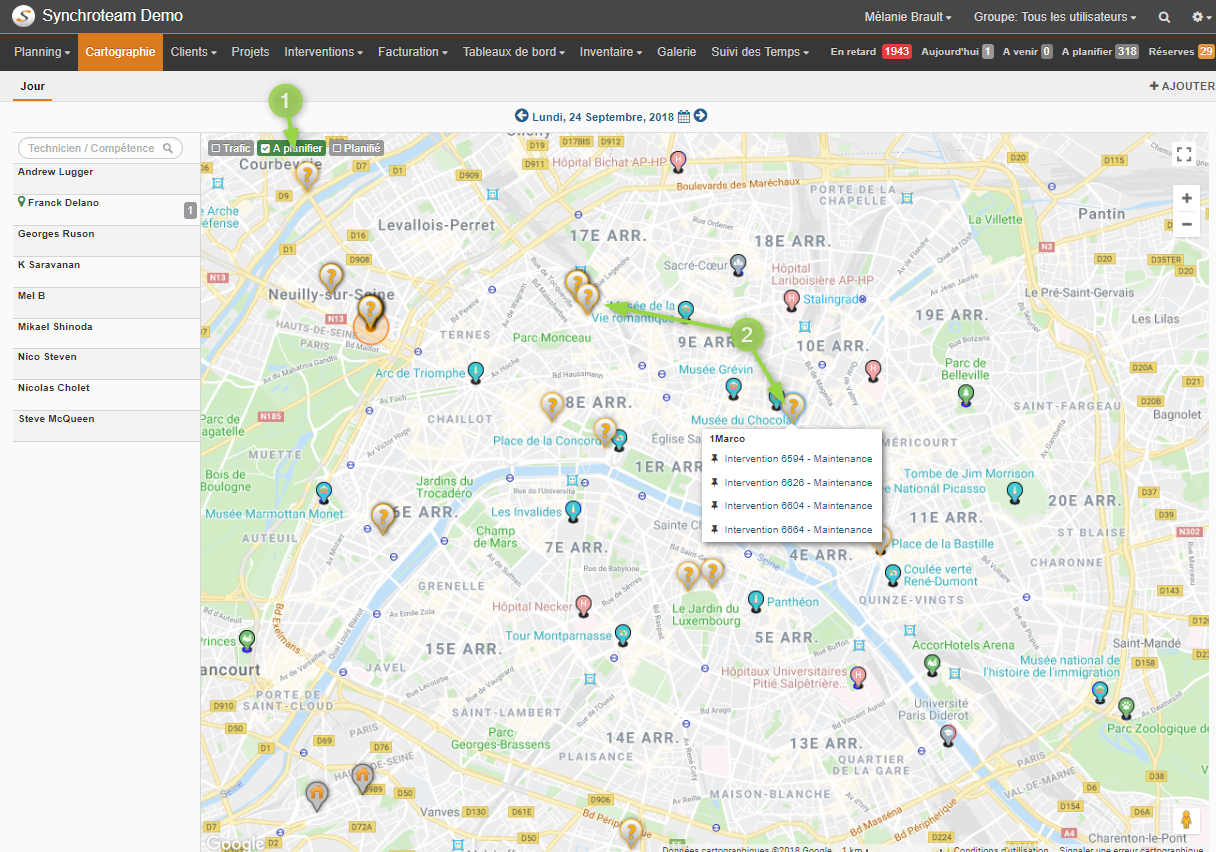1216x852 pixels.
Task: Open Intervention 6664 - Maintenance link
Action: click(x=798, y=530)
